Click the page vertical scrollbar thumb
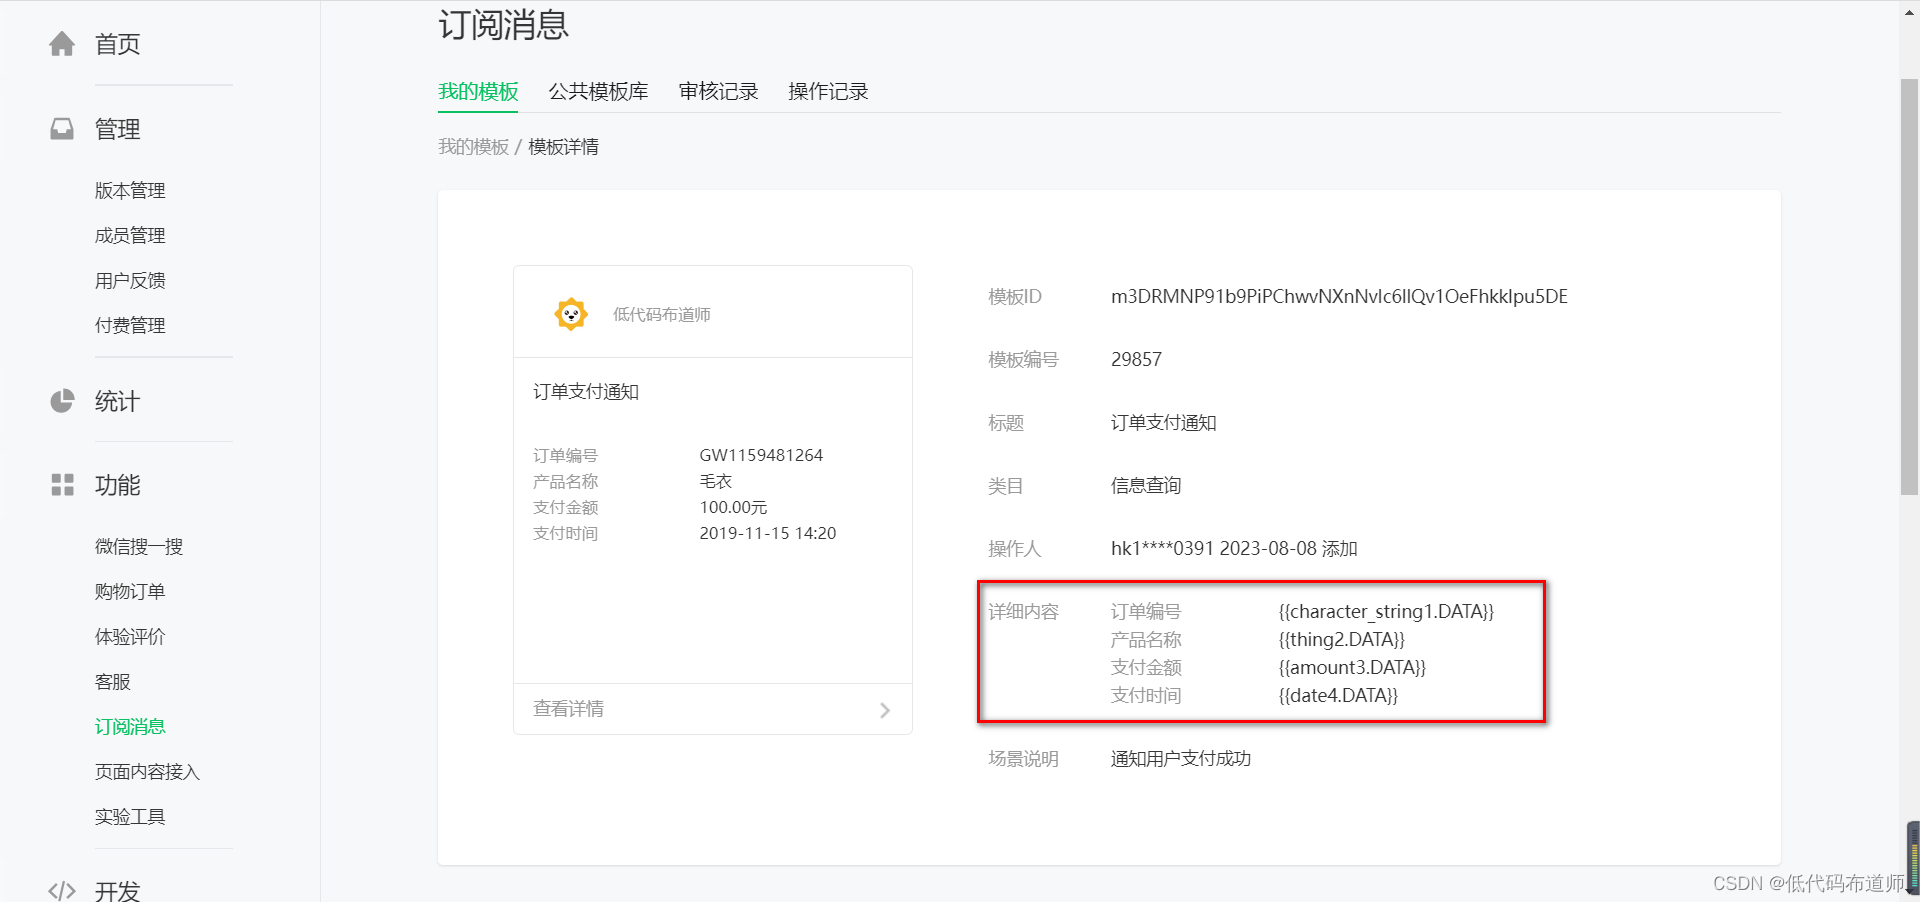Image resolution: width=1920 pixels, height=902 pixels. pyautogui.click(x=1909, y=286)
